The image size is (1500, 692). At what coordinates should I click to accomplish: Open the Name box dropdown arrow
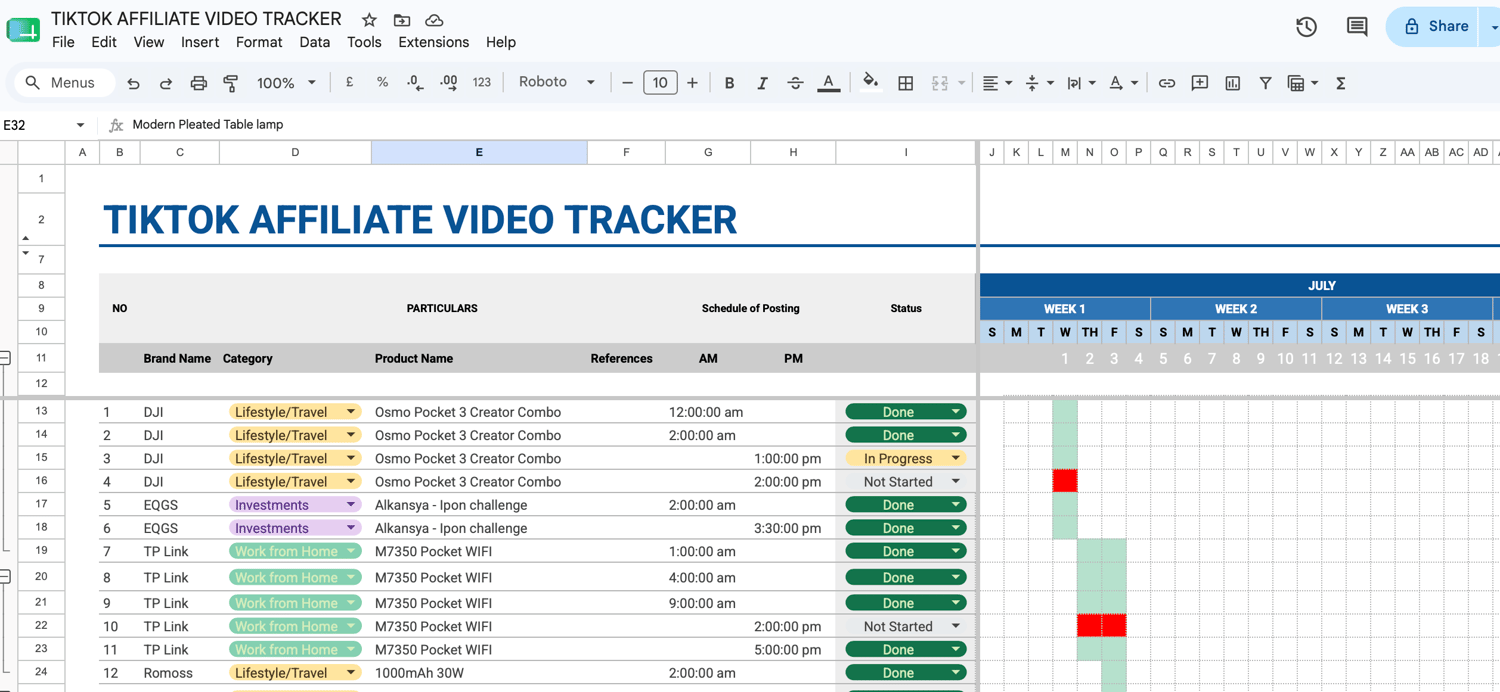80,125
